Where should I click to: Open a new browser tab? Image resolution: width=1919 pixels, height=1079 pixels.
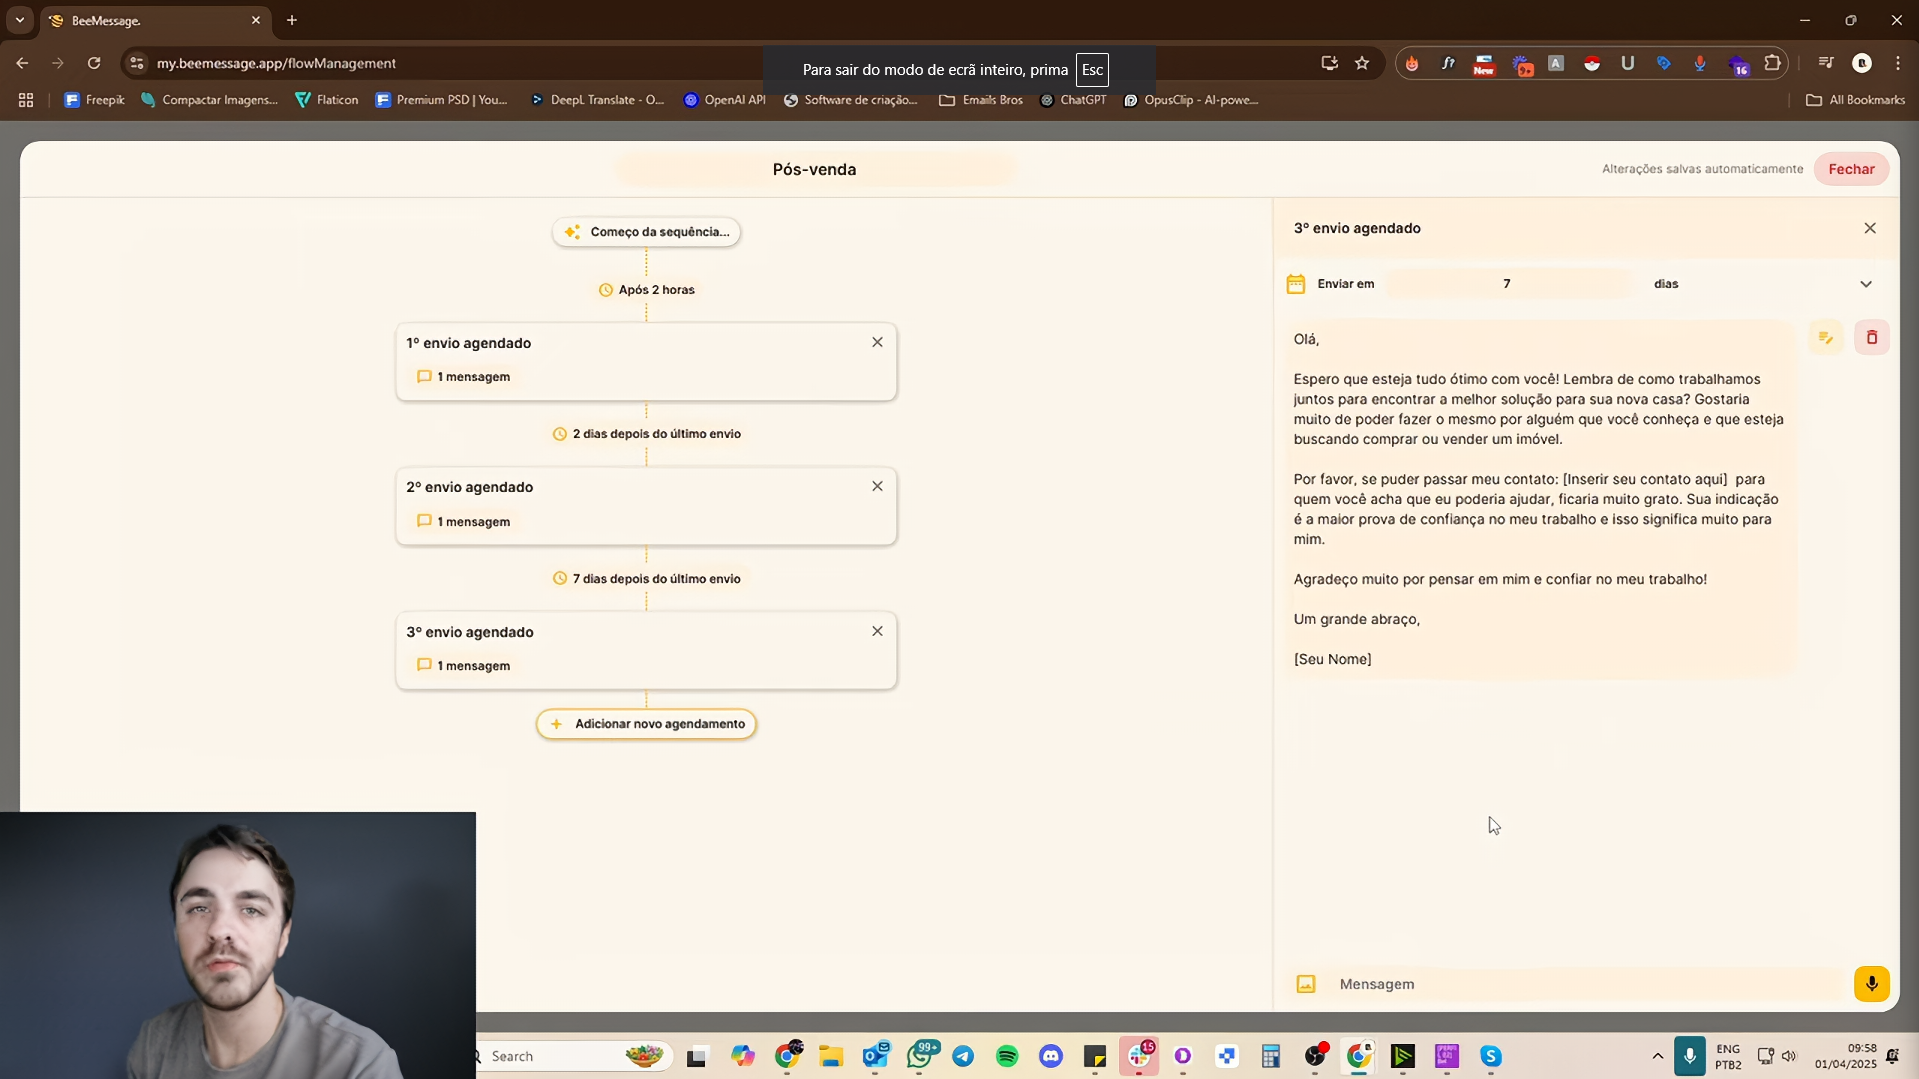[x=292, y=20]
